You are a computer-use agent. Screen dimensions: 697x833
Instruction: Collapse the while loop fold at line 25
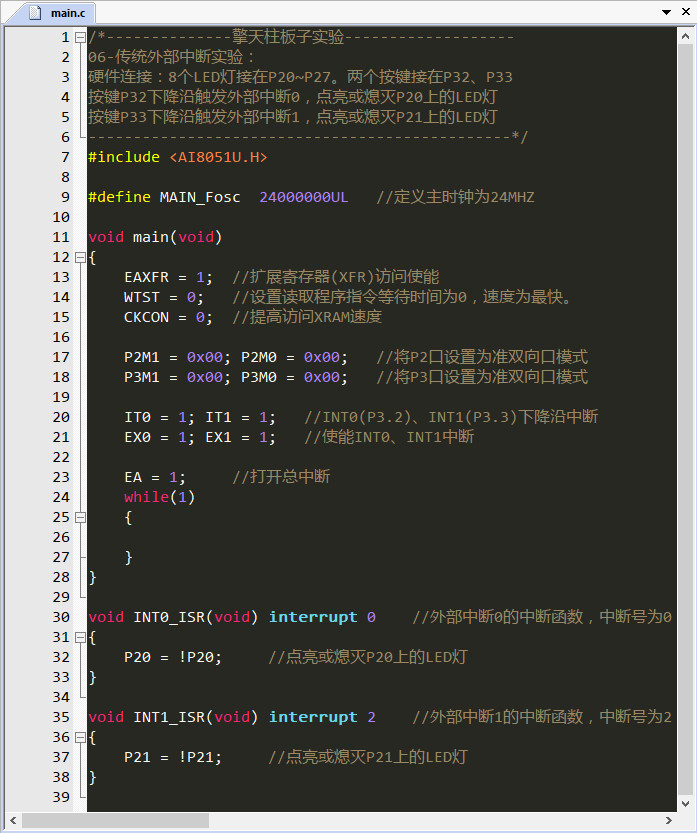[80, 517]
